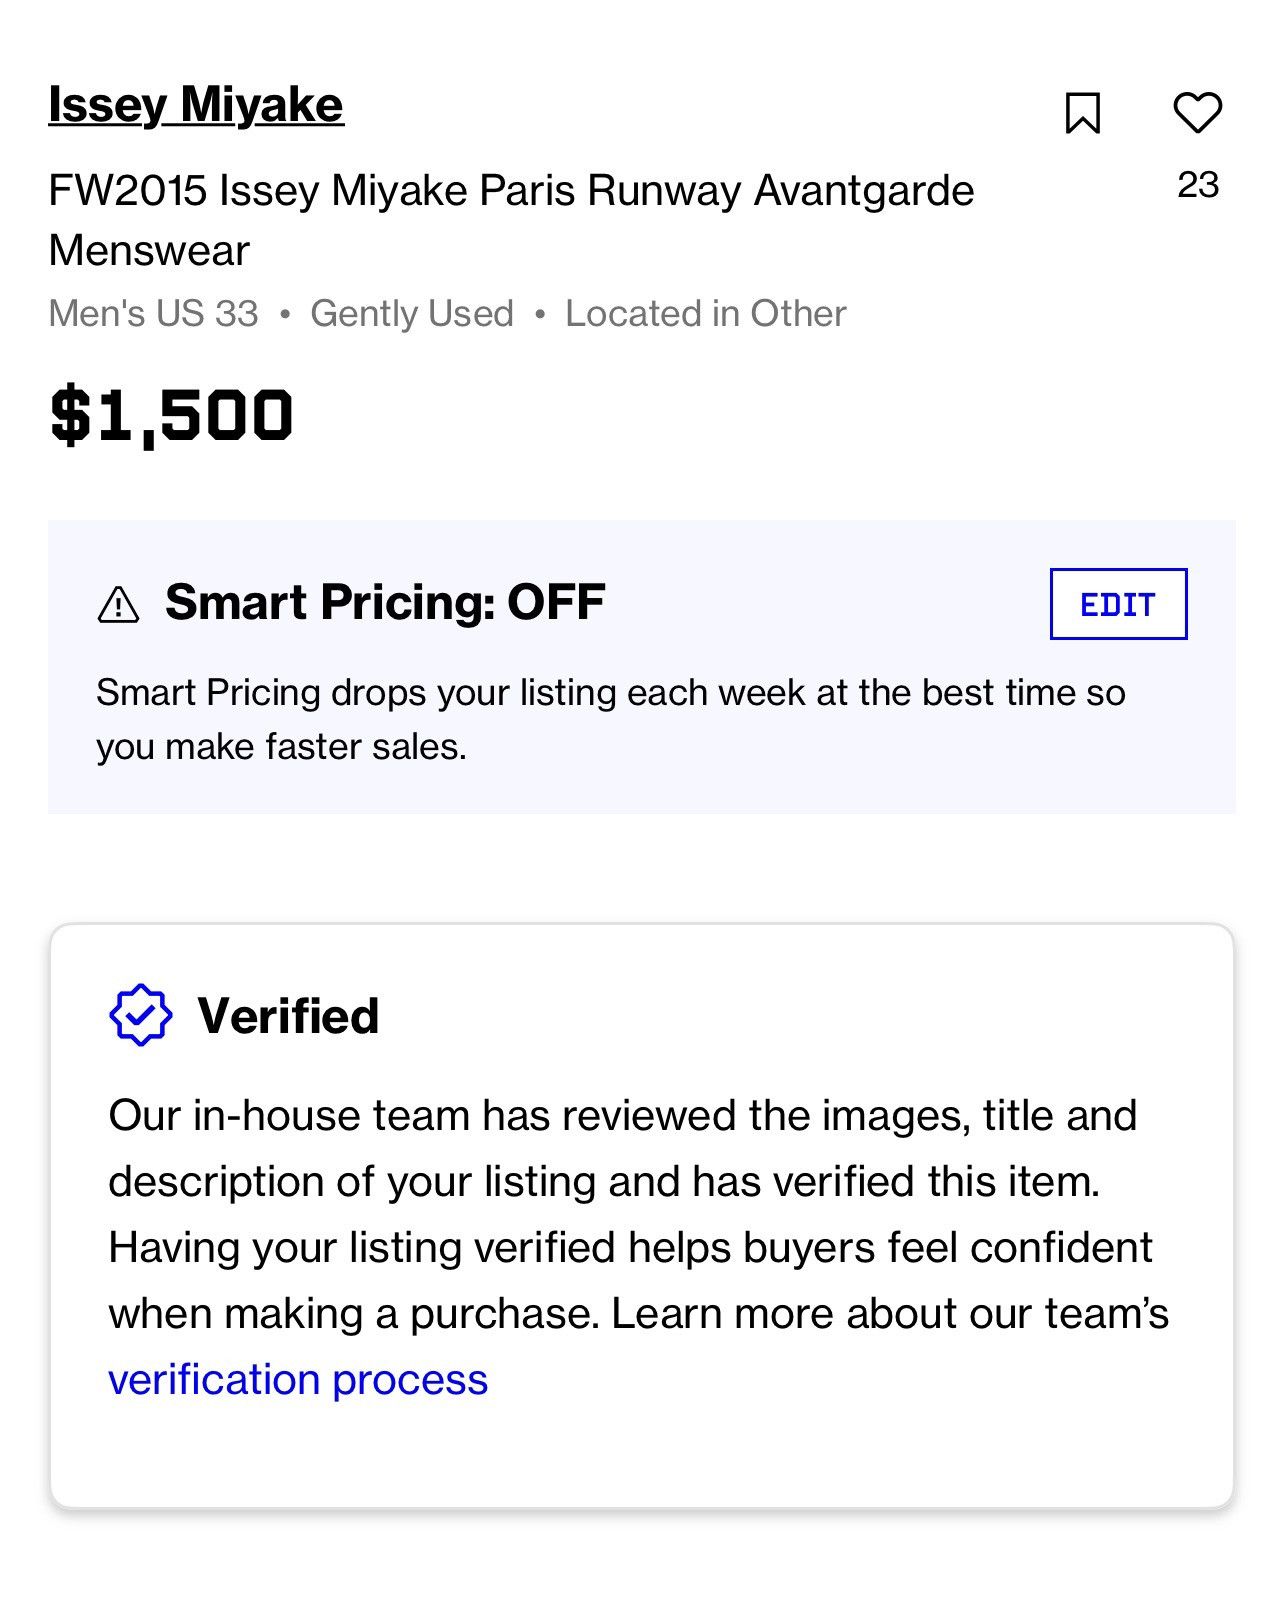The image size is (1284, 1601).
Task: Open the verification process link
Action: tap(298, 1380)
